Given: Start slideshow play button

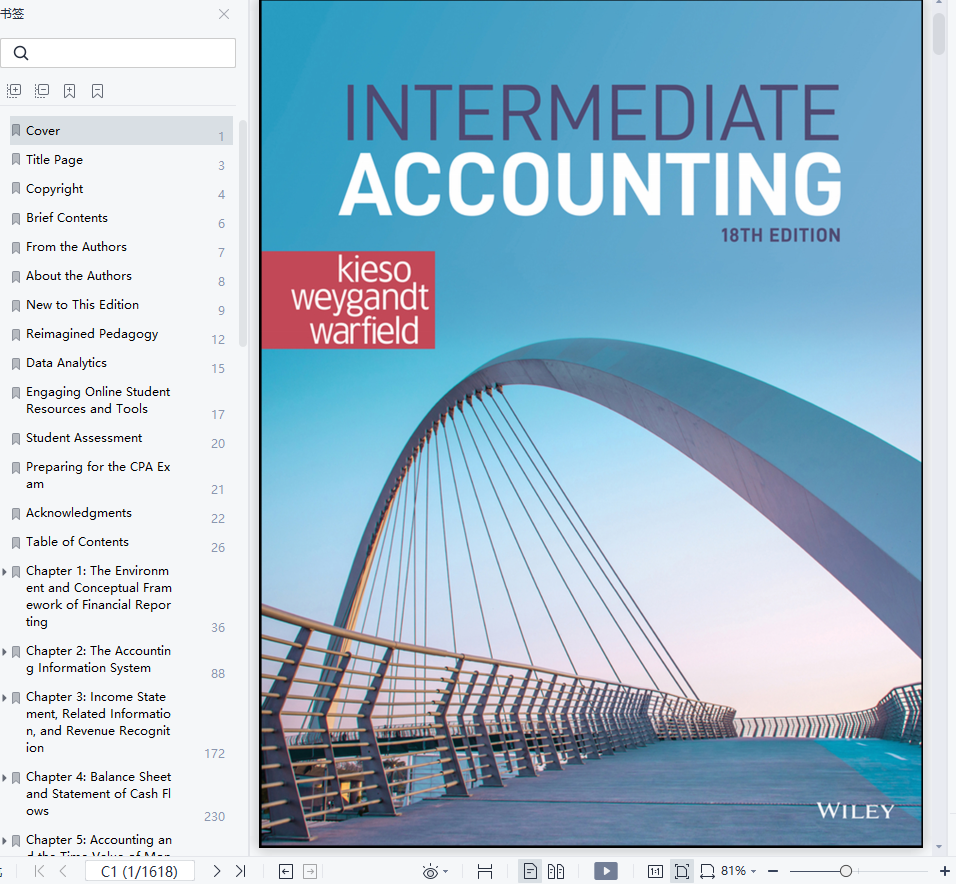Looking at the screenshot, I should point(605,871).
